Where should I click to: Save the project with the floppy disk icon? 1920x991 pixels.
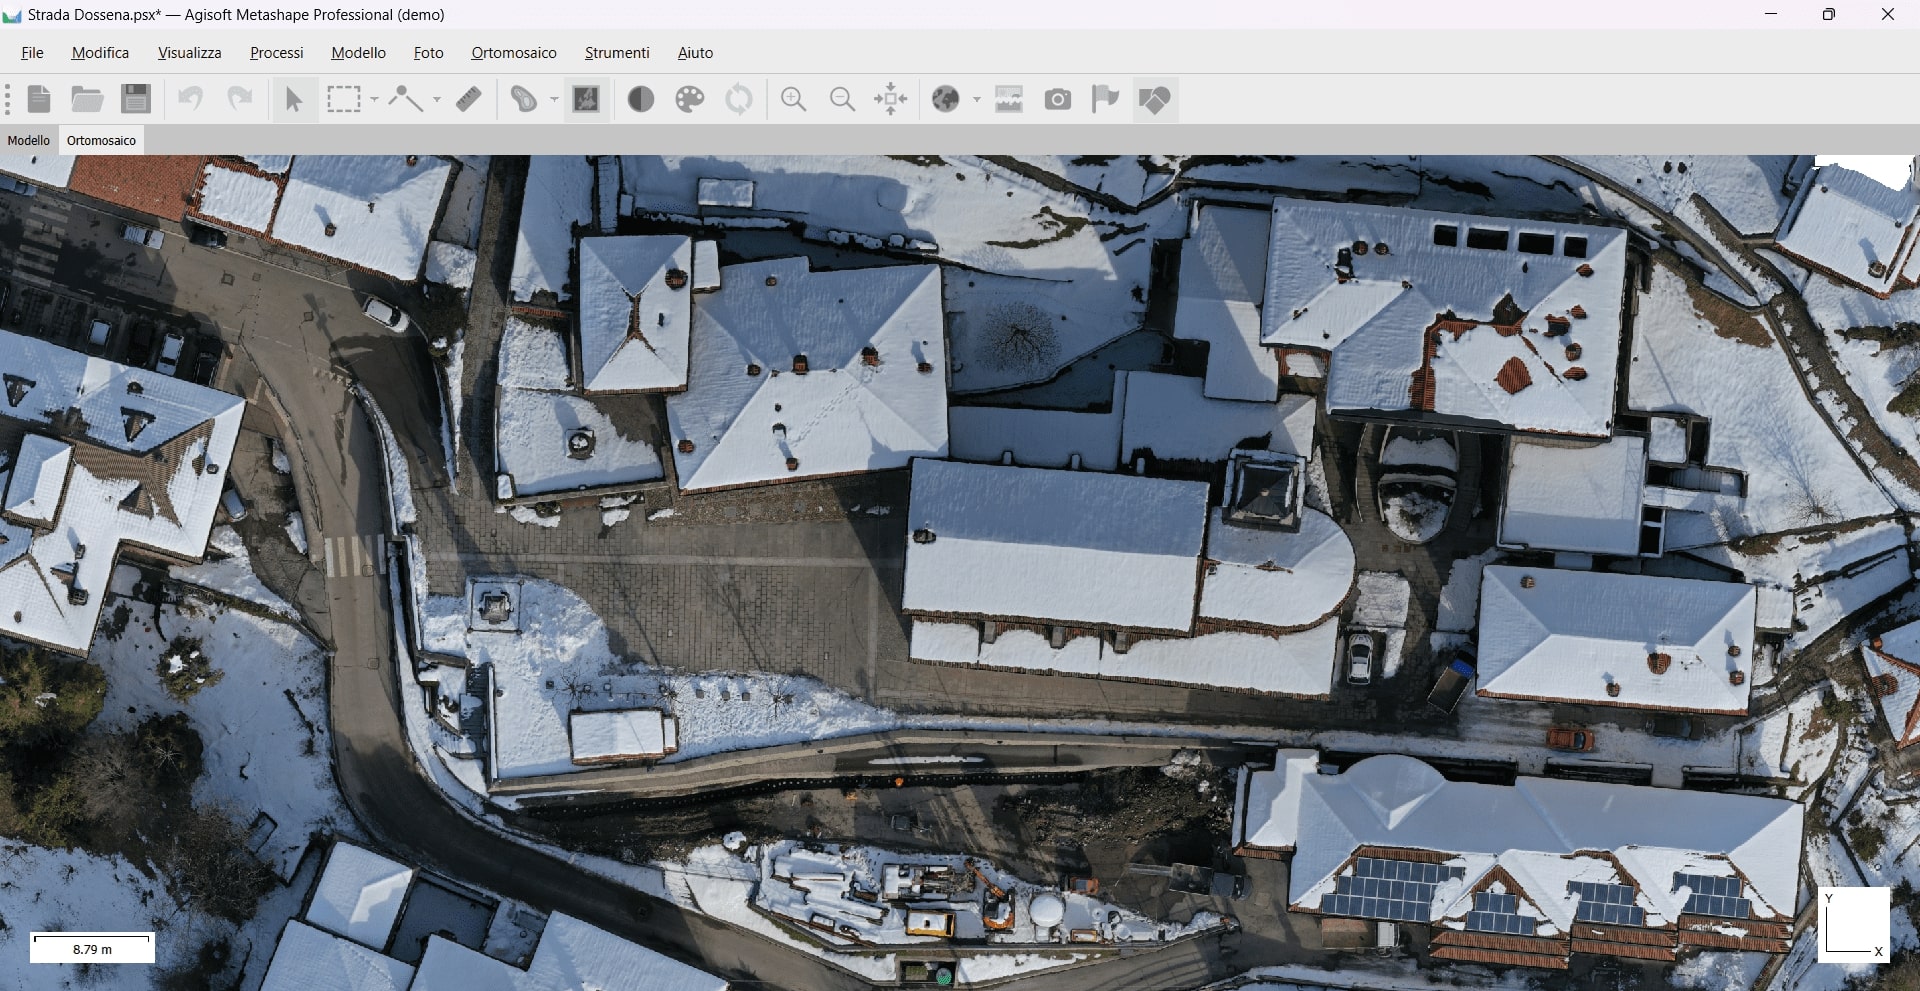(x=136, y=99)
